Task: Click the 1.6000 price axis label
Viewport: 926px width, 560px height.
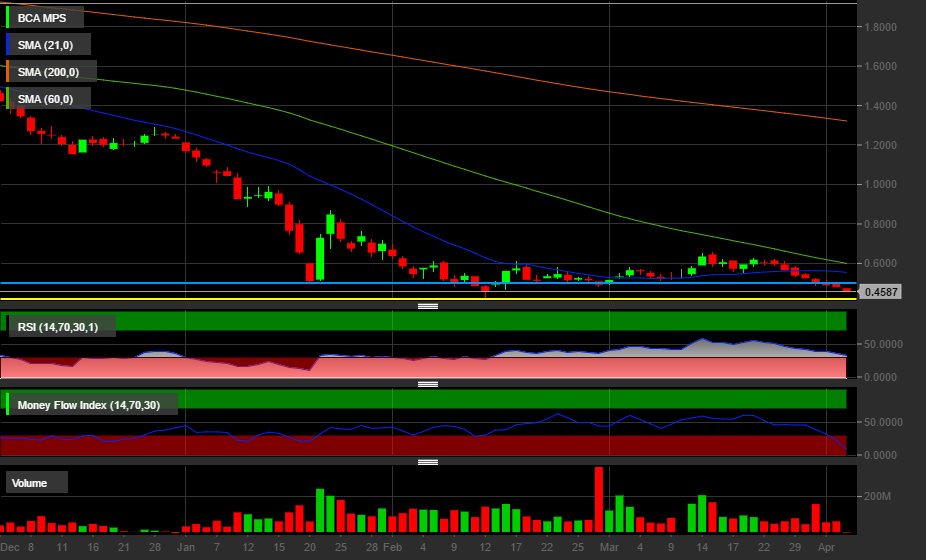Action: 881,66
